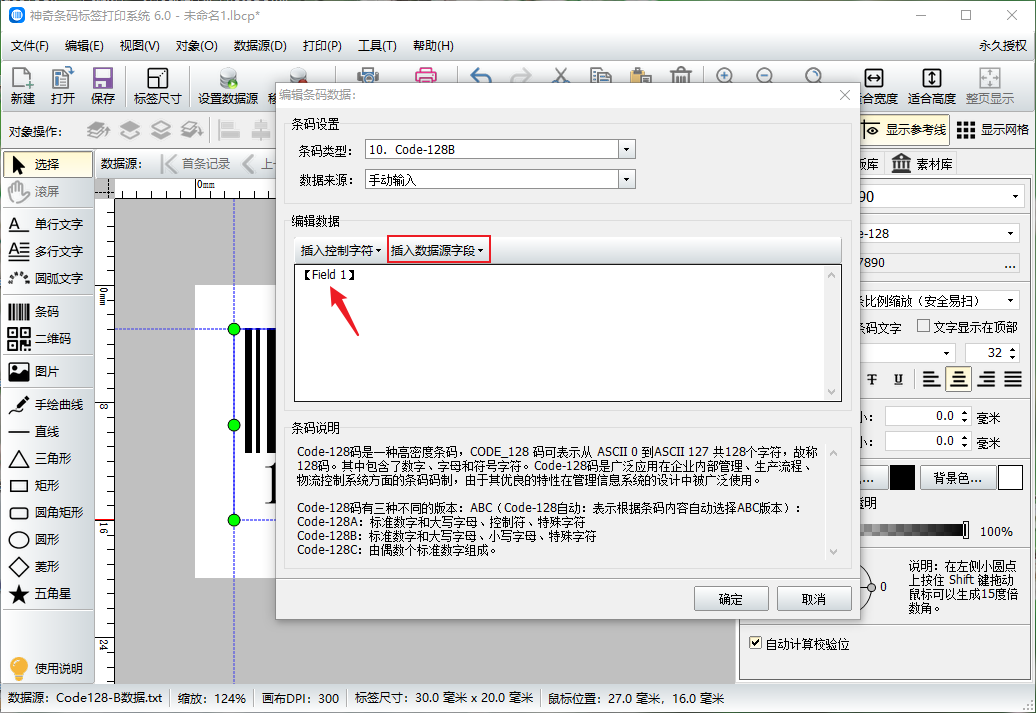Image resolution: width=1036 pixels, height=713 pixels.
Task: Open the 视图(V) menu
Action: tap(139, 46)
